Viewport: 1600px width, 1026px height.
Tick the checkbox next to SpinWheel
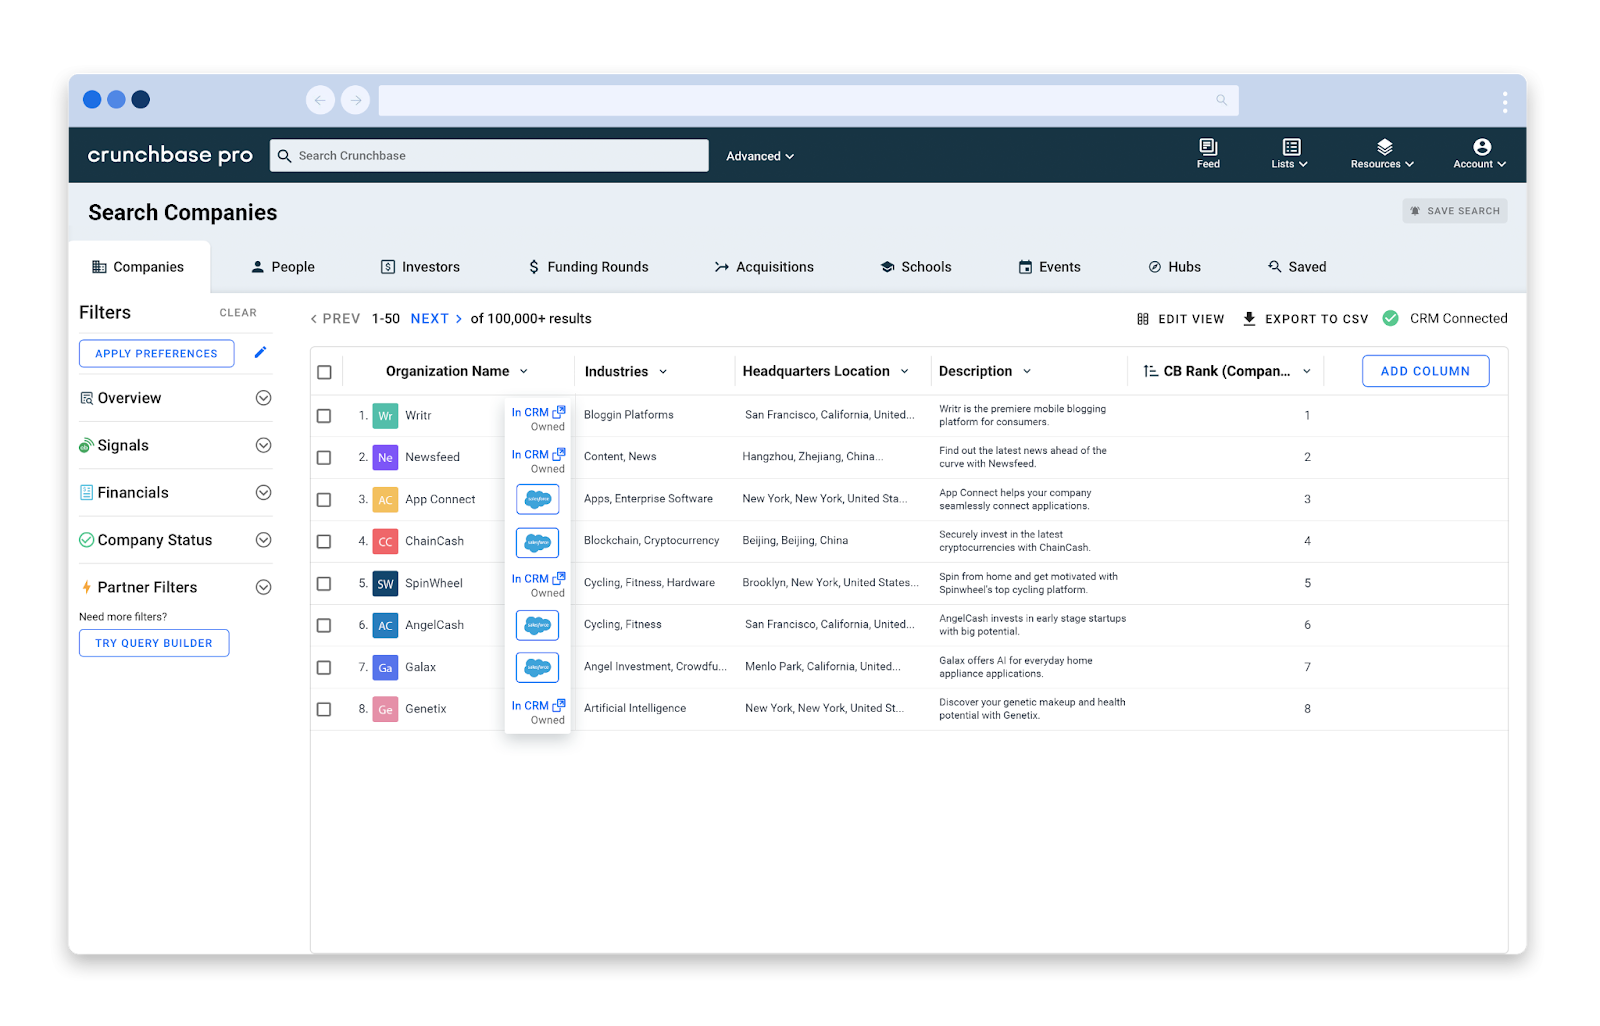coord(324,584)
